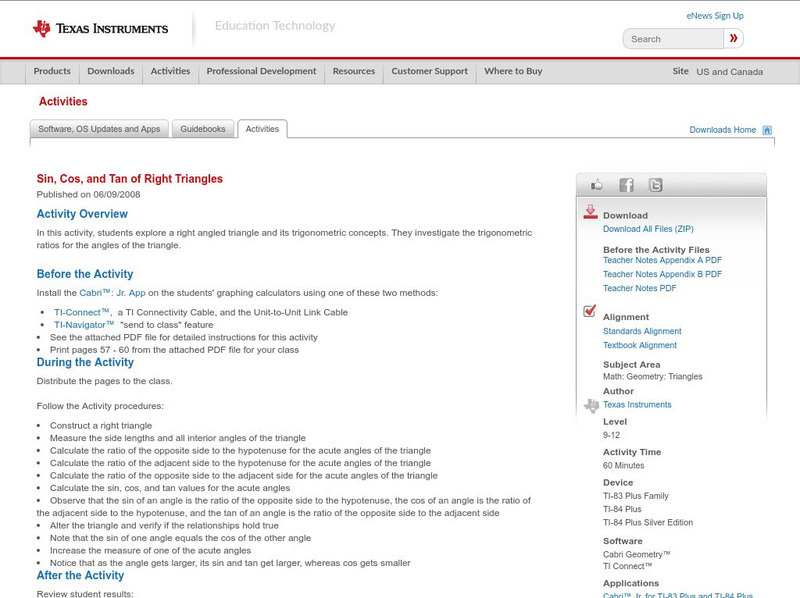This screenshot has width=800, height=598.
Task: Click the Education Technology header text
Action: [x=275, y=26]
